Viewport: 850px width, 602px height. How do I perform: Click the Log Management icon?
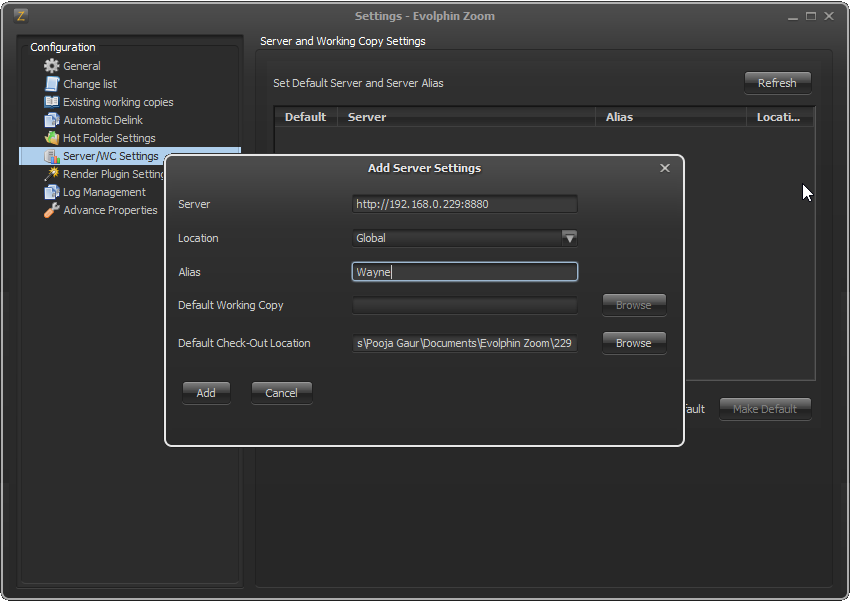point(51,192)
